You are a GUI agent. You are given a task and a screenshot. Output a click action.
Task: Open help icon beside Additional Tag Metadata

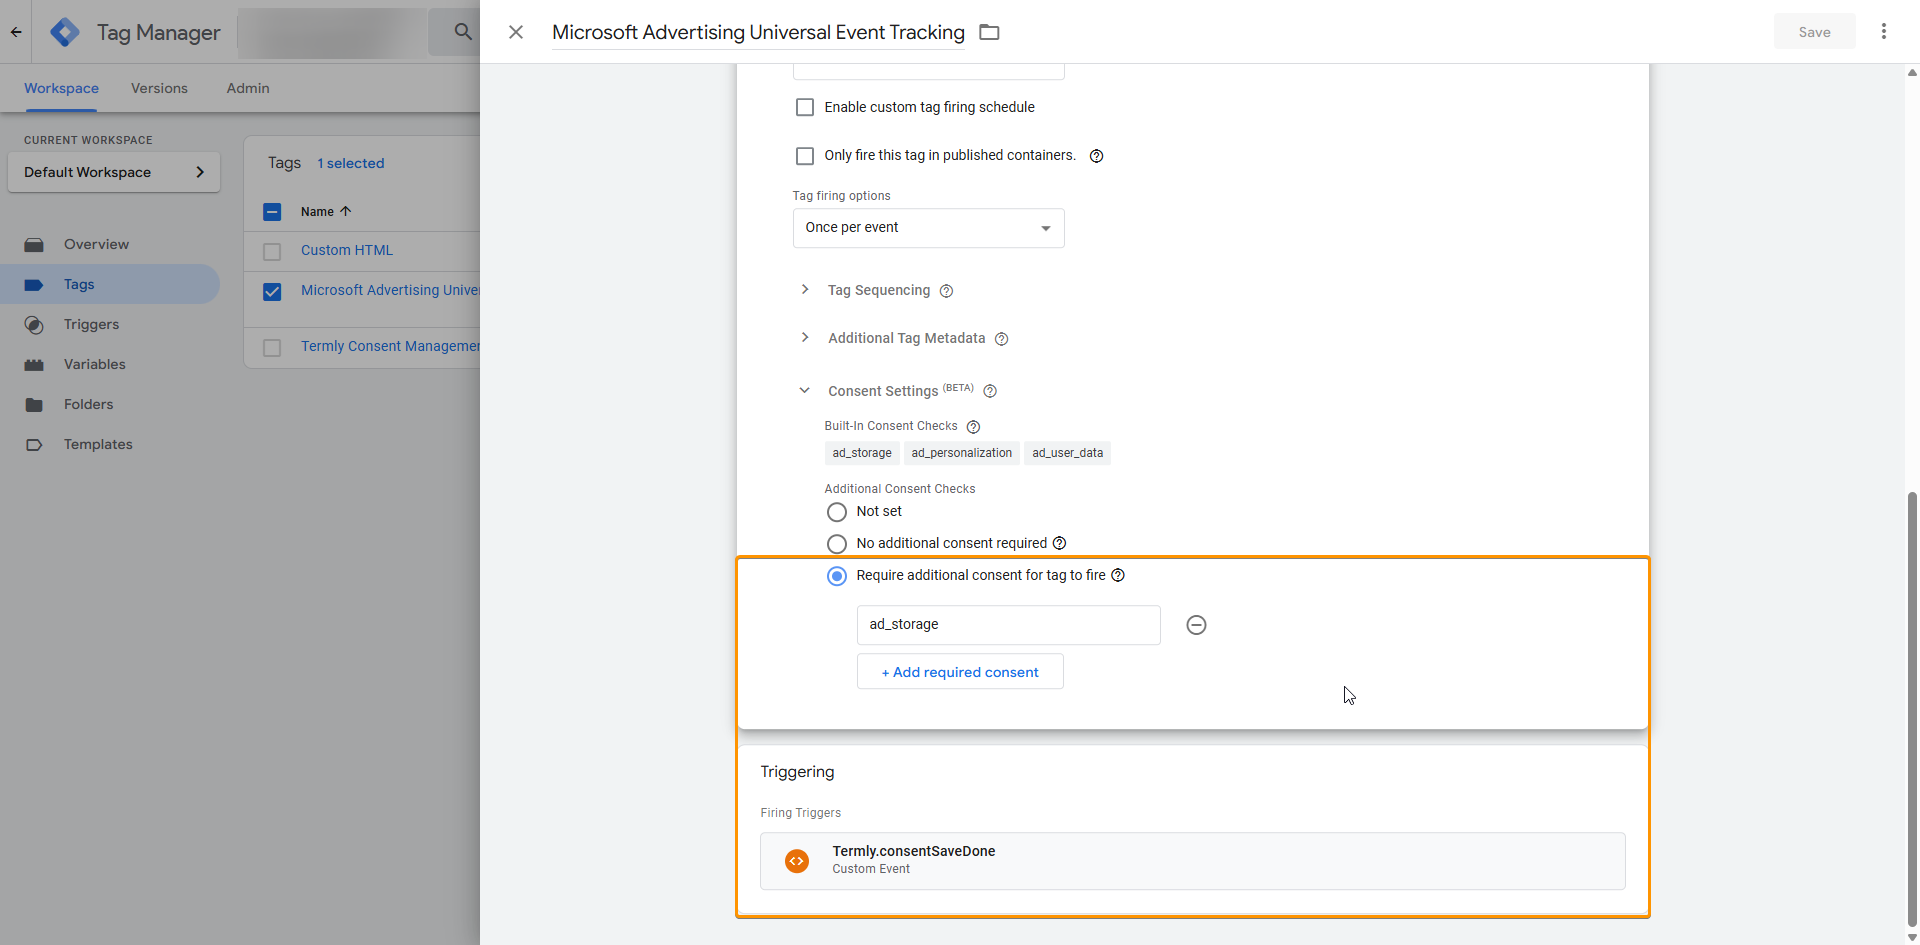[1001, 339]
